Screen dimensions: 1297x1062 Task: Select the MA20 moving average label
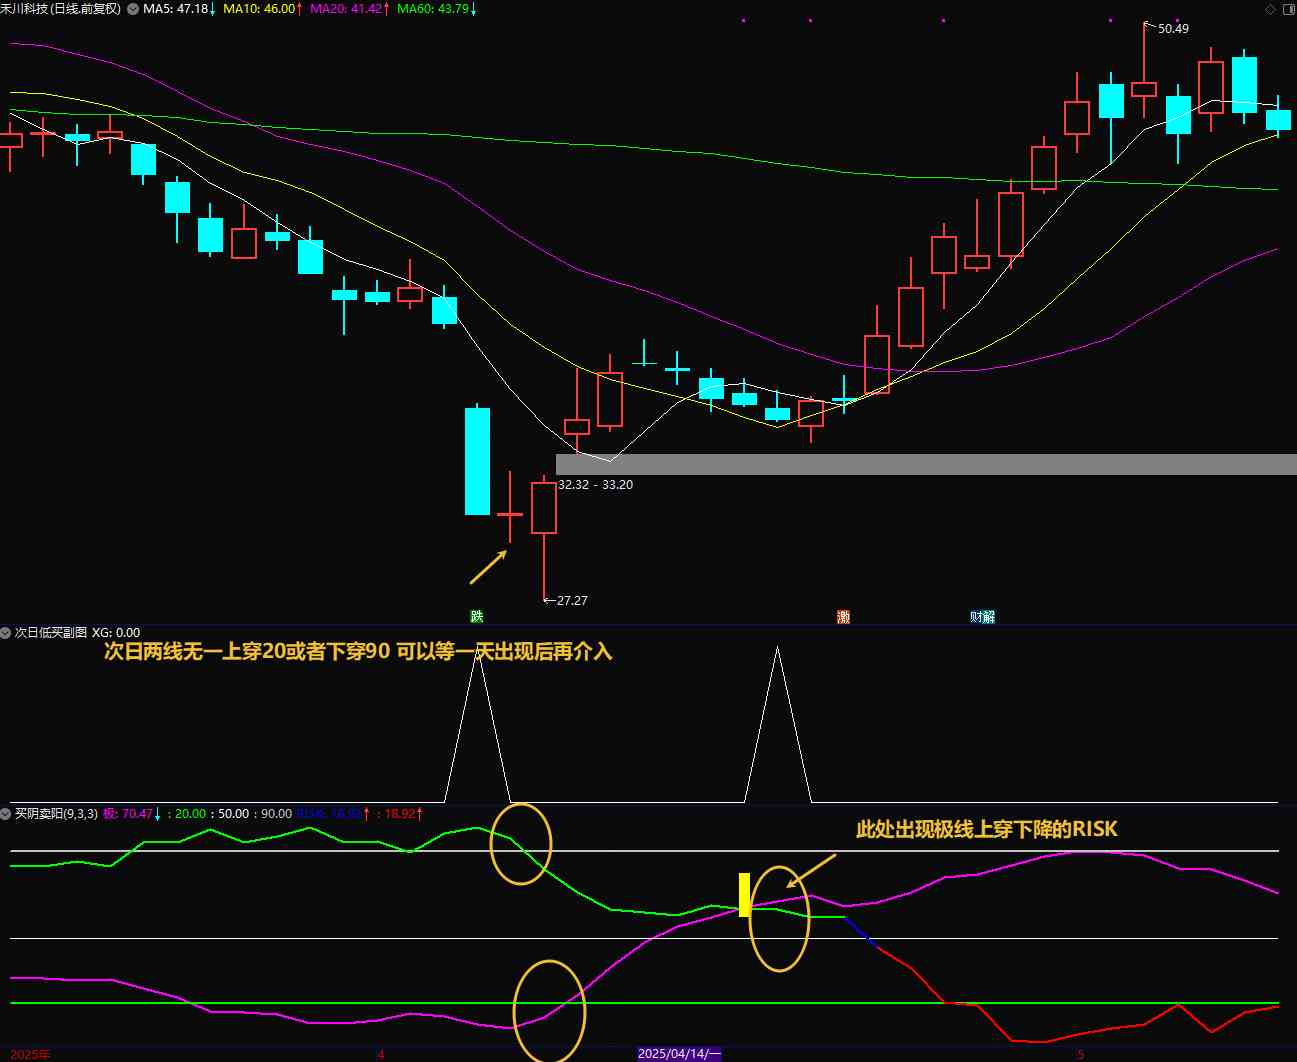(347, 9)
